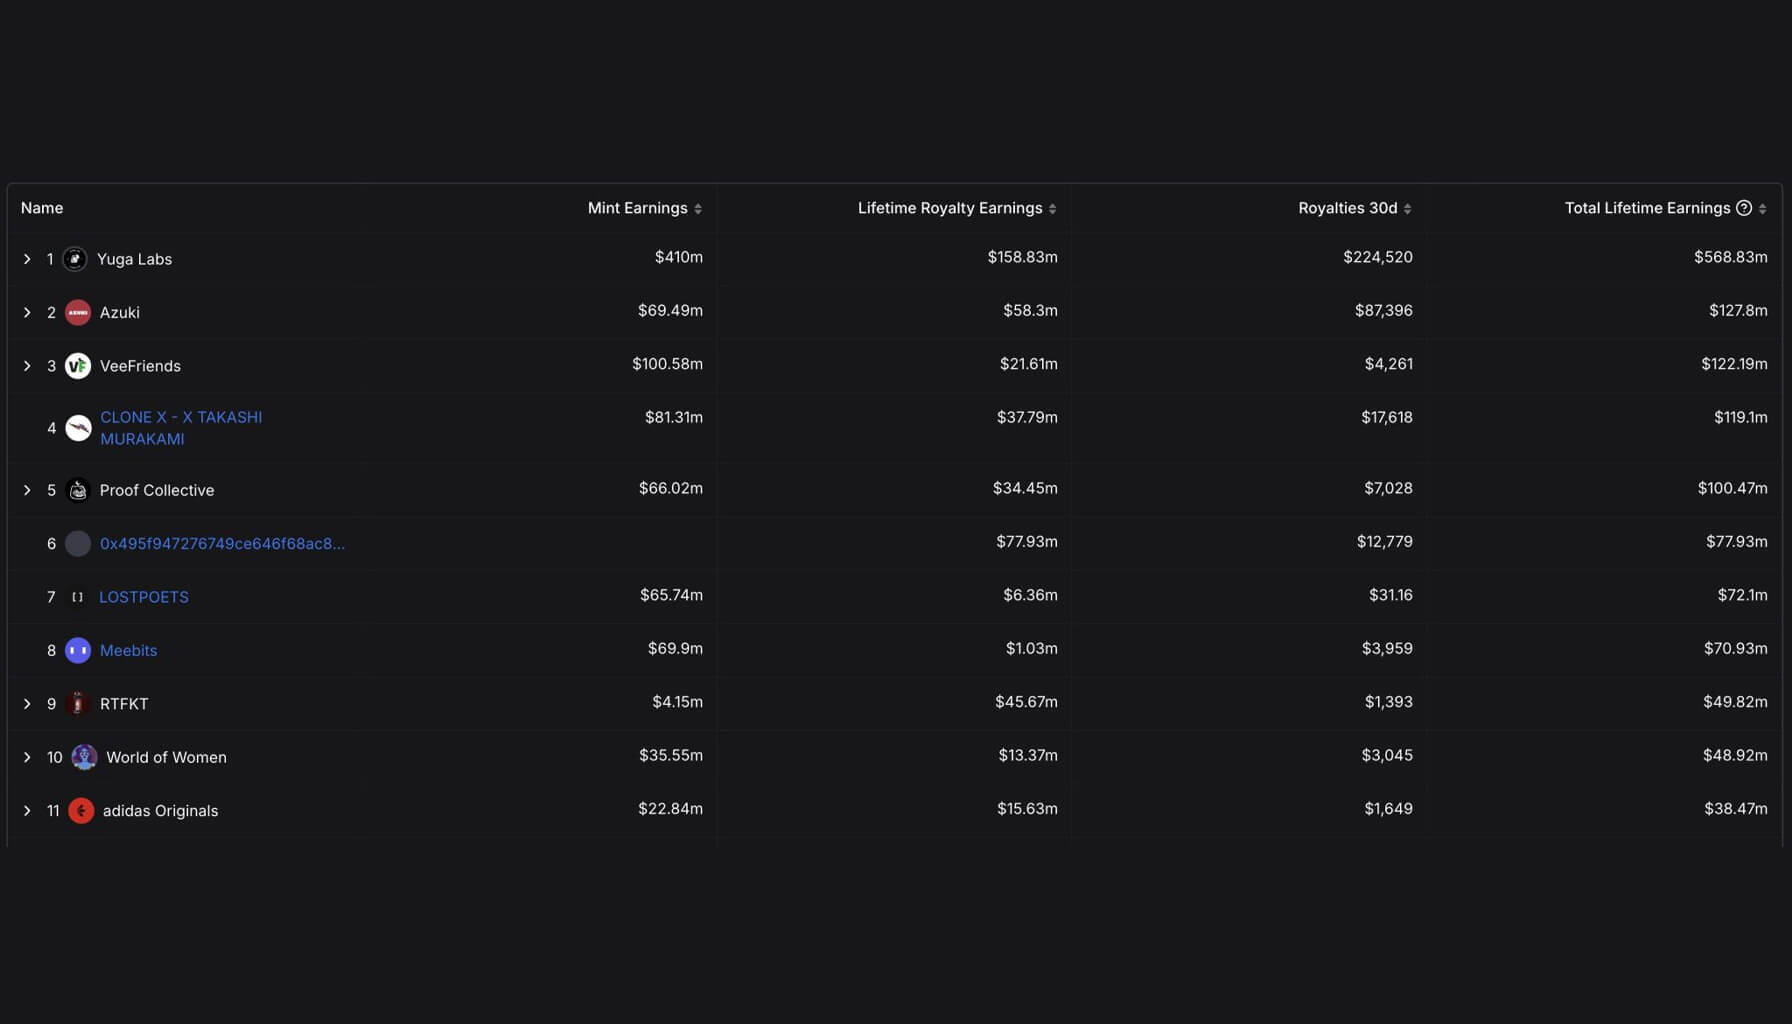Click the help icon beside Total Lifetime Earnings
This screenshot has height=1024, width=1792.
1744,208
